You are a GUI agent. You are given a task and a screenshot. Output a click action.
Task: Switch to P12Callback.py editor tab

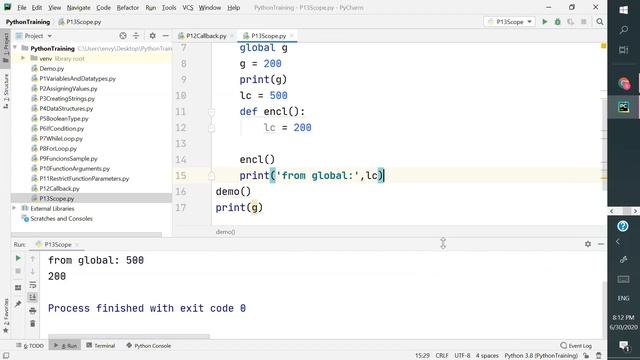click(x=206, y=36)
